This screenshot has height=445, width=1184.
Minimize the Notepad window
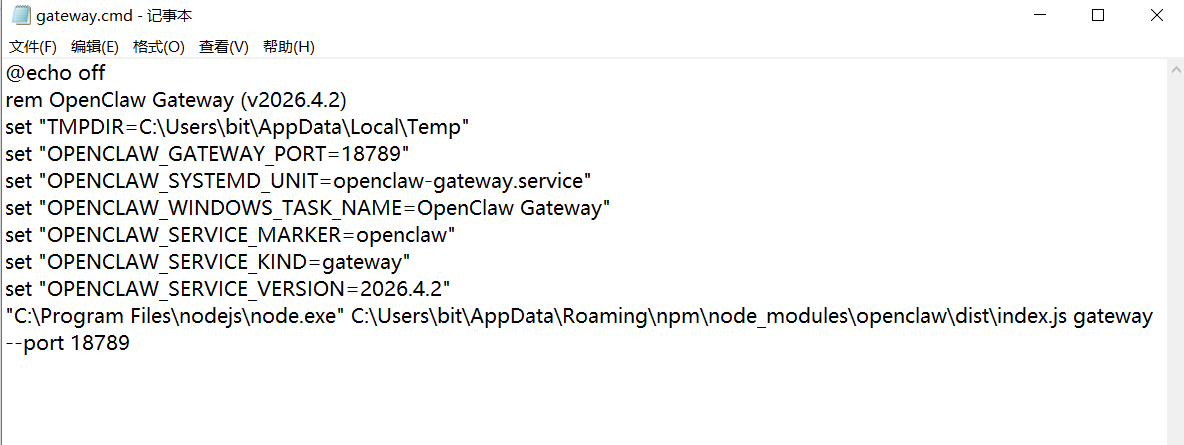point(1039,16)
